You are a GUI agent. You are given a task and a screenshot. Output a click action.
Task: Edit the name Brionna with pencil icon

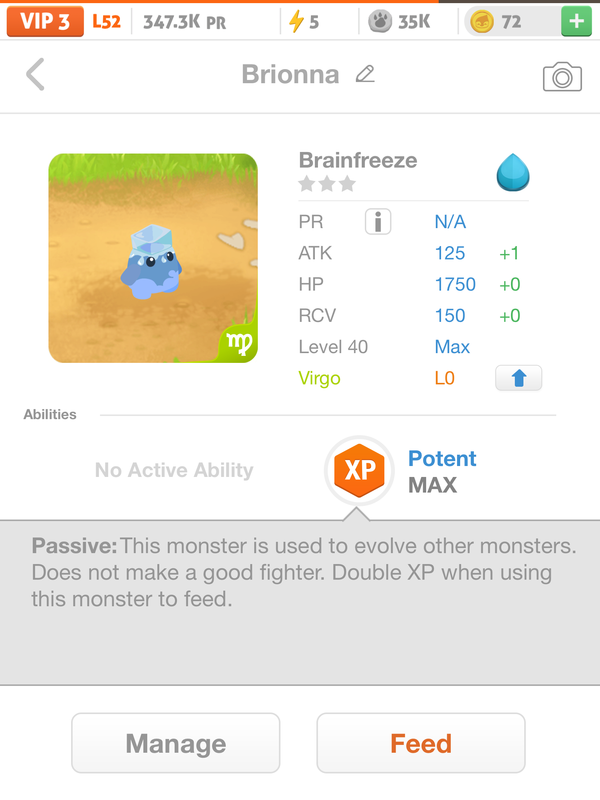tap(365, 74)
